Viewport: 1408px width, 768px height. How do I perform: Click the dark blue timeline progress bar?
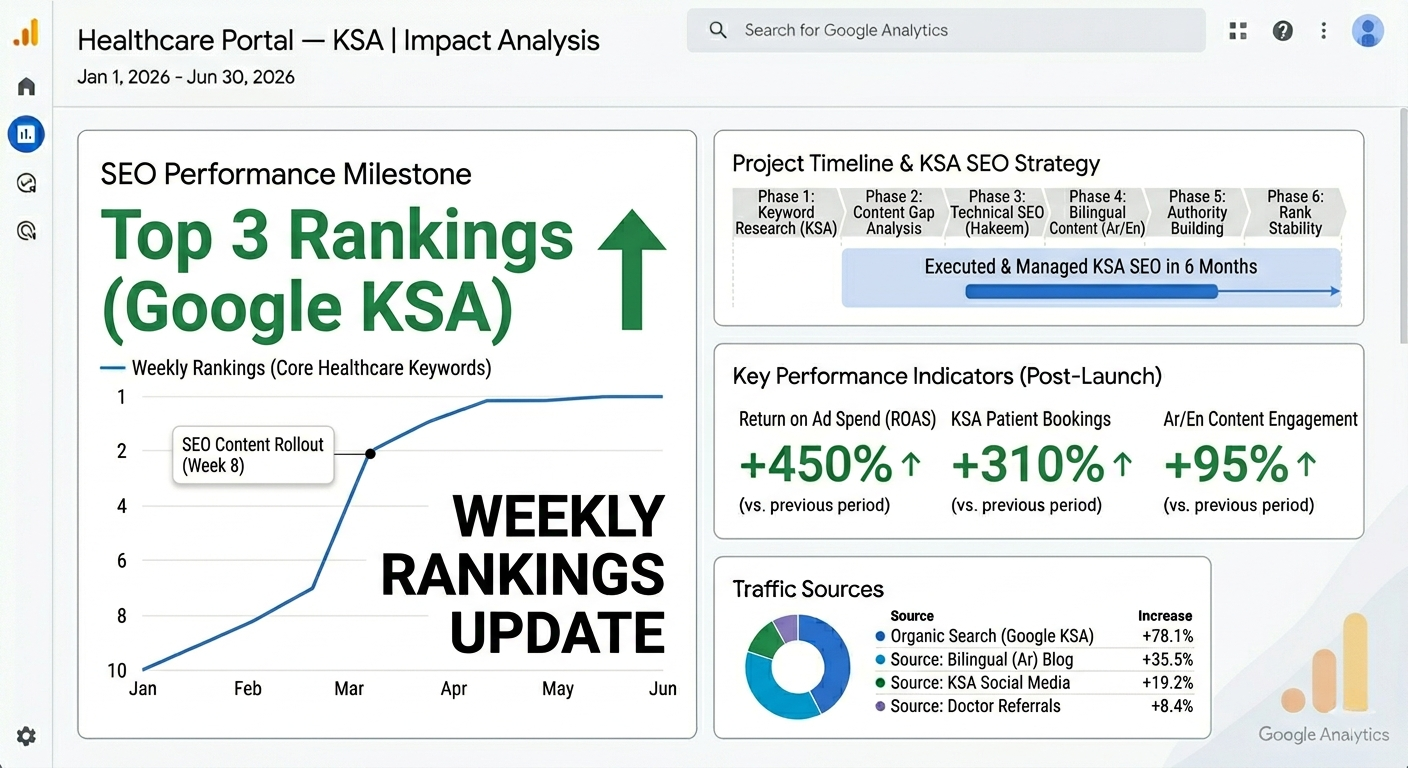coord(1091,291)
